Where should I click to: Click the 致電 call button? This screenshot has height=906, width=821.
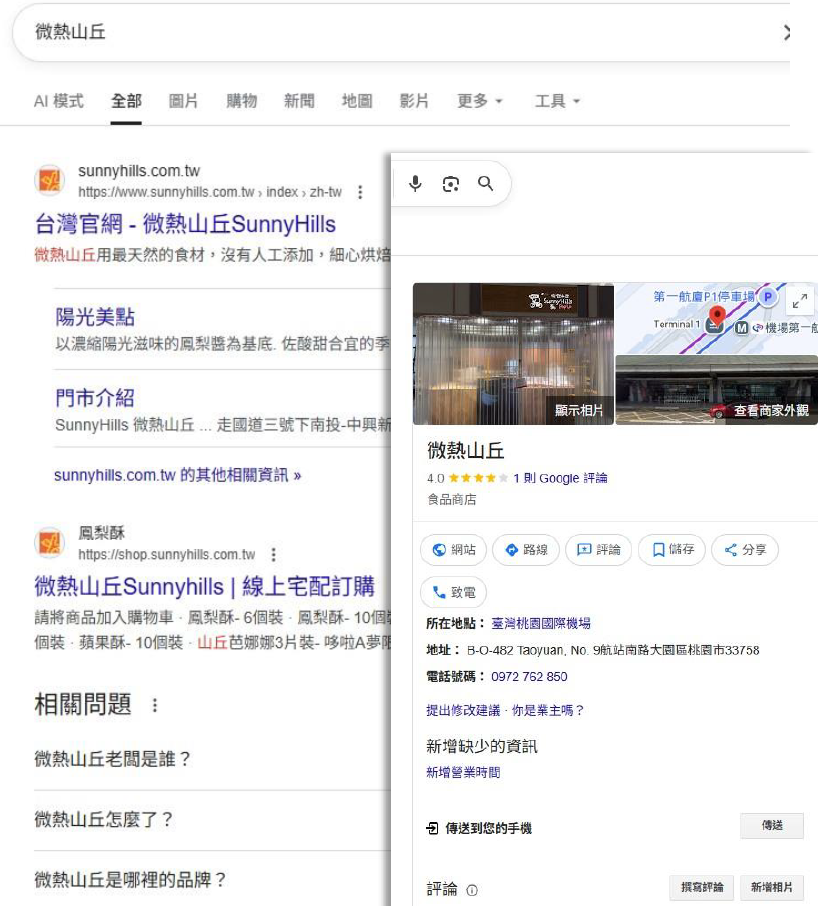click(x=454, y=592)
